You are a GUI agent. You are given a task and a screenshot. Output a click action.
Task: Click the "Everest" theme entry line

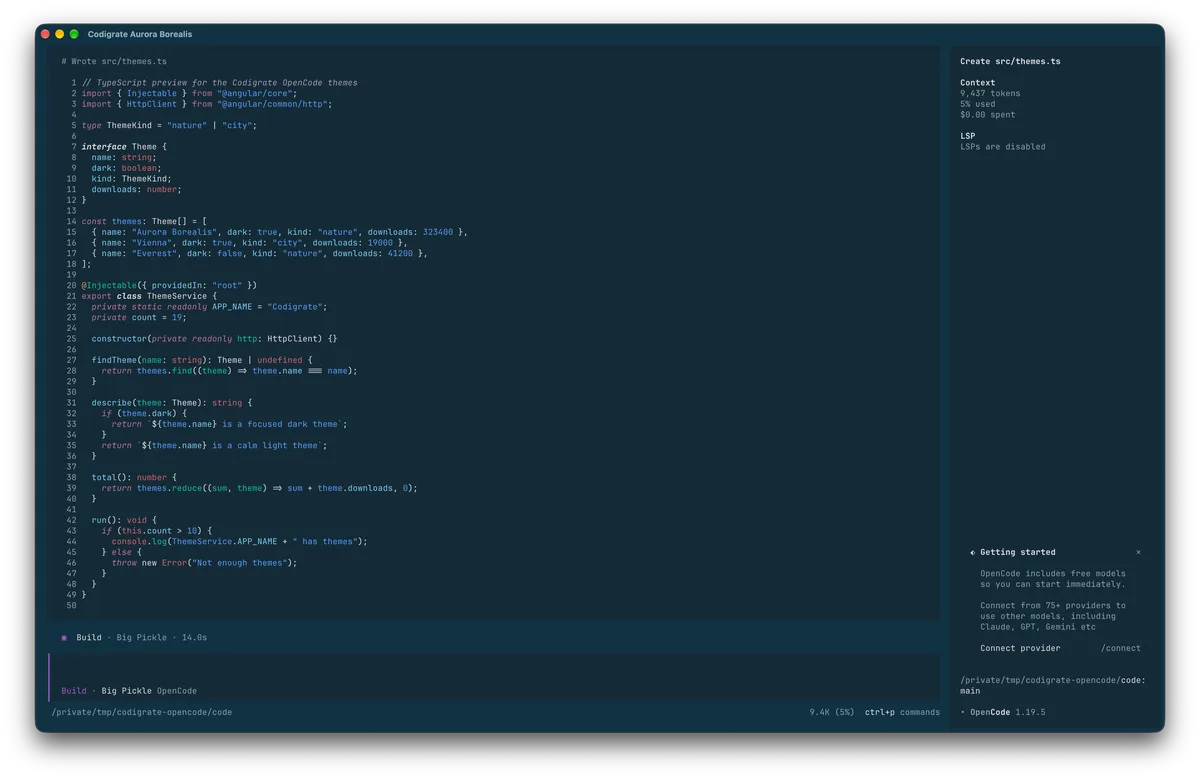pos(259,253)
